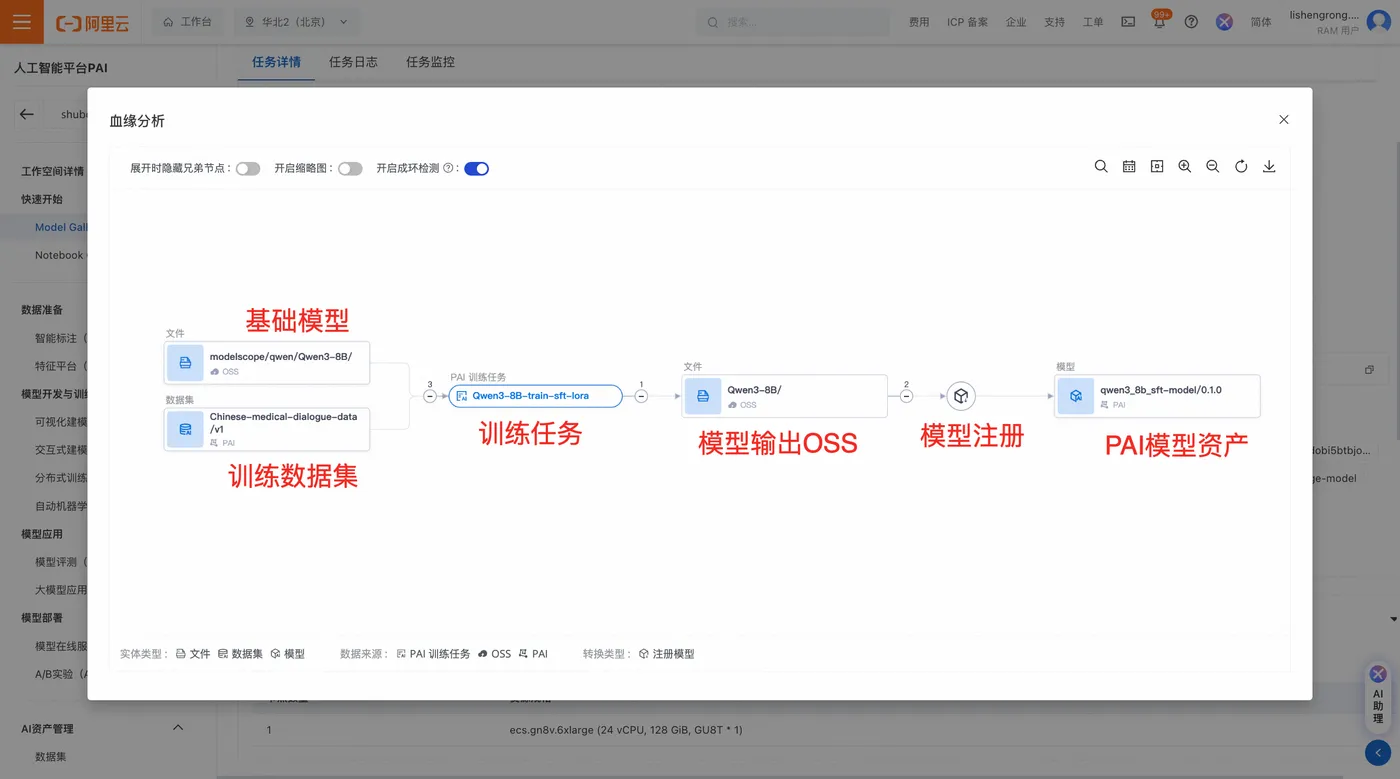The image size is (1400, 779).
Task: Fit the lineage graph to view
Action: 1157,167
